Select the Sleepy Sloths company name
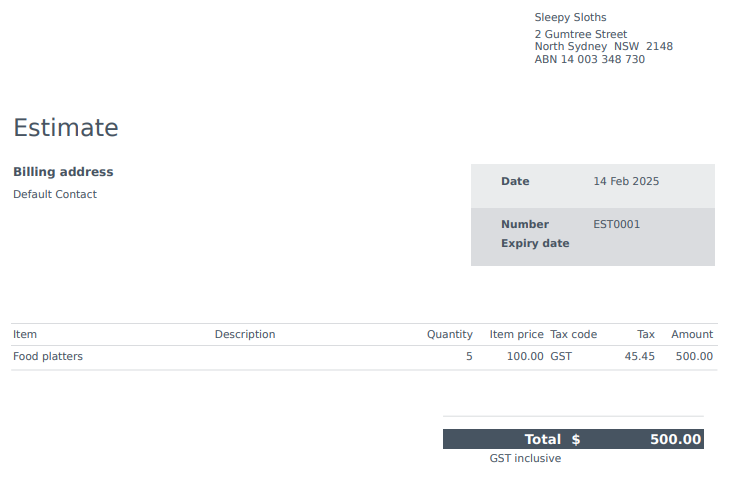The height and width of the screenshot is (488, 731). tap(570, 18)
